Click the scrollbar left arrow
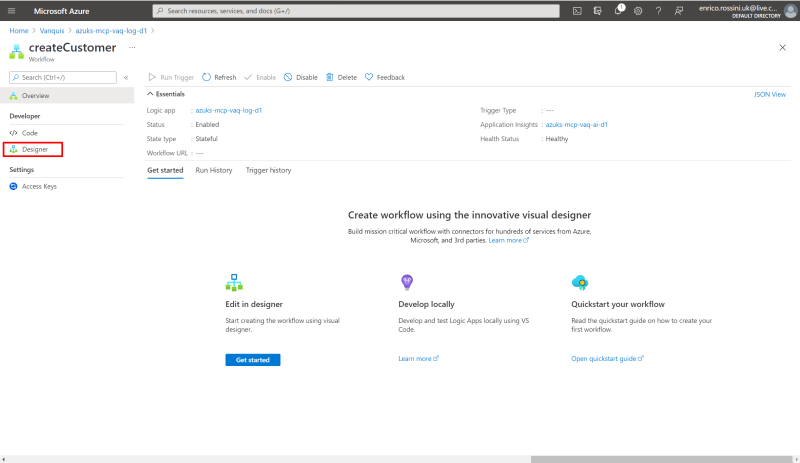Image resolution: width=800 pixels, height=463 pixels. 4,459
